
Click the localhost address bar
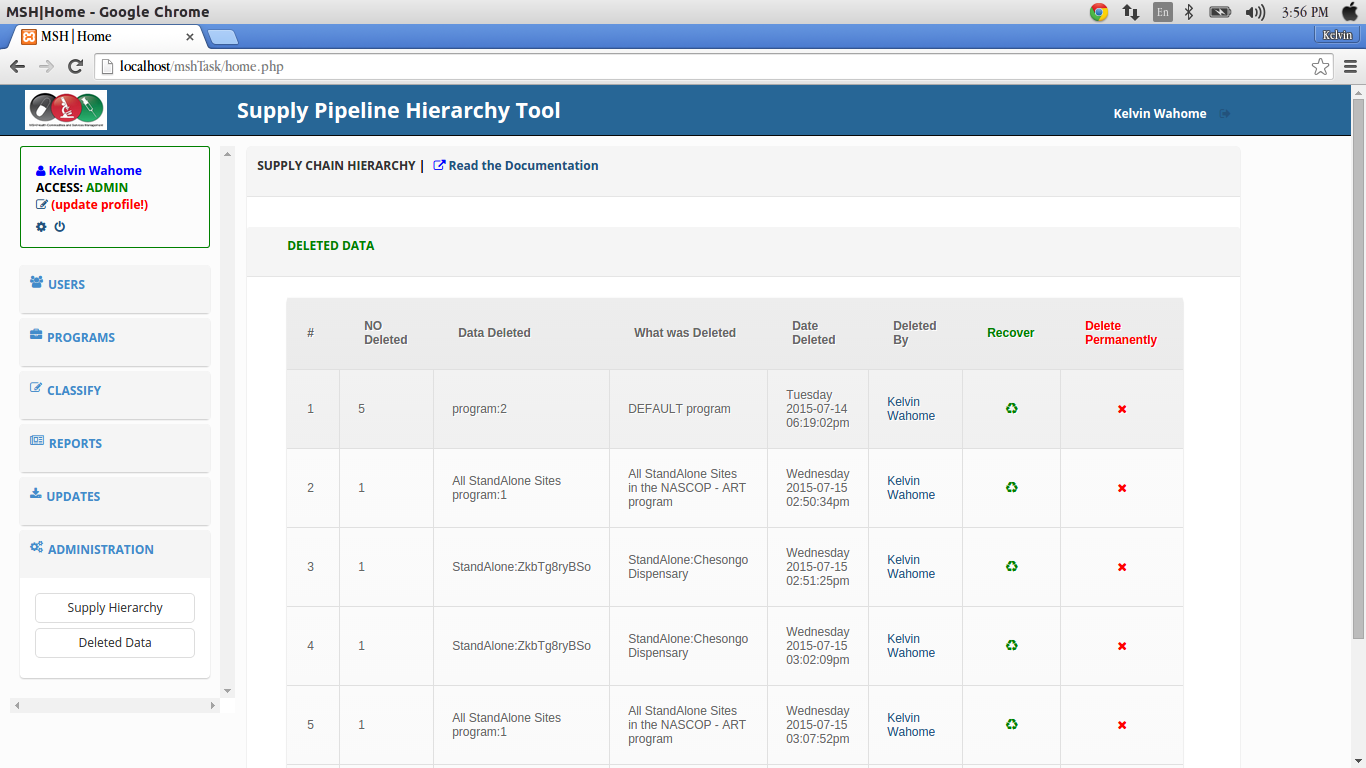[x=700, y=66]
